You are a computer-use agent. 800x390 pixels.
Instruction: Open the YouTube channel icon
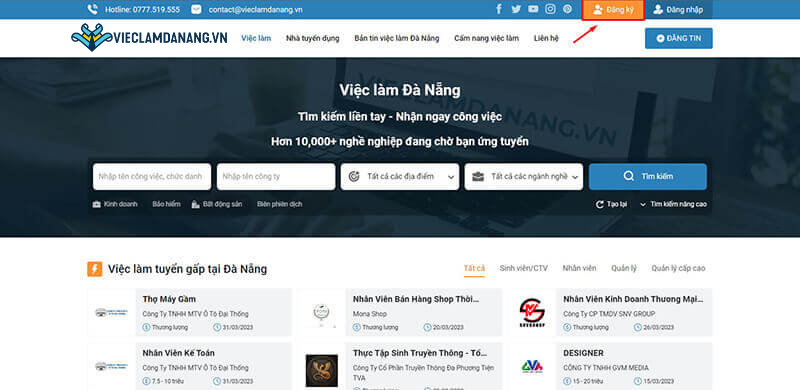[533, 9]
